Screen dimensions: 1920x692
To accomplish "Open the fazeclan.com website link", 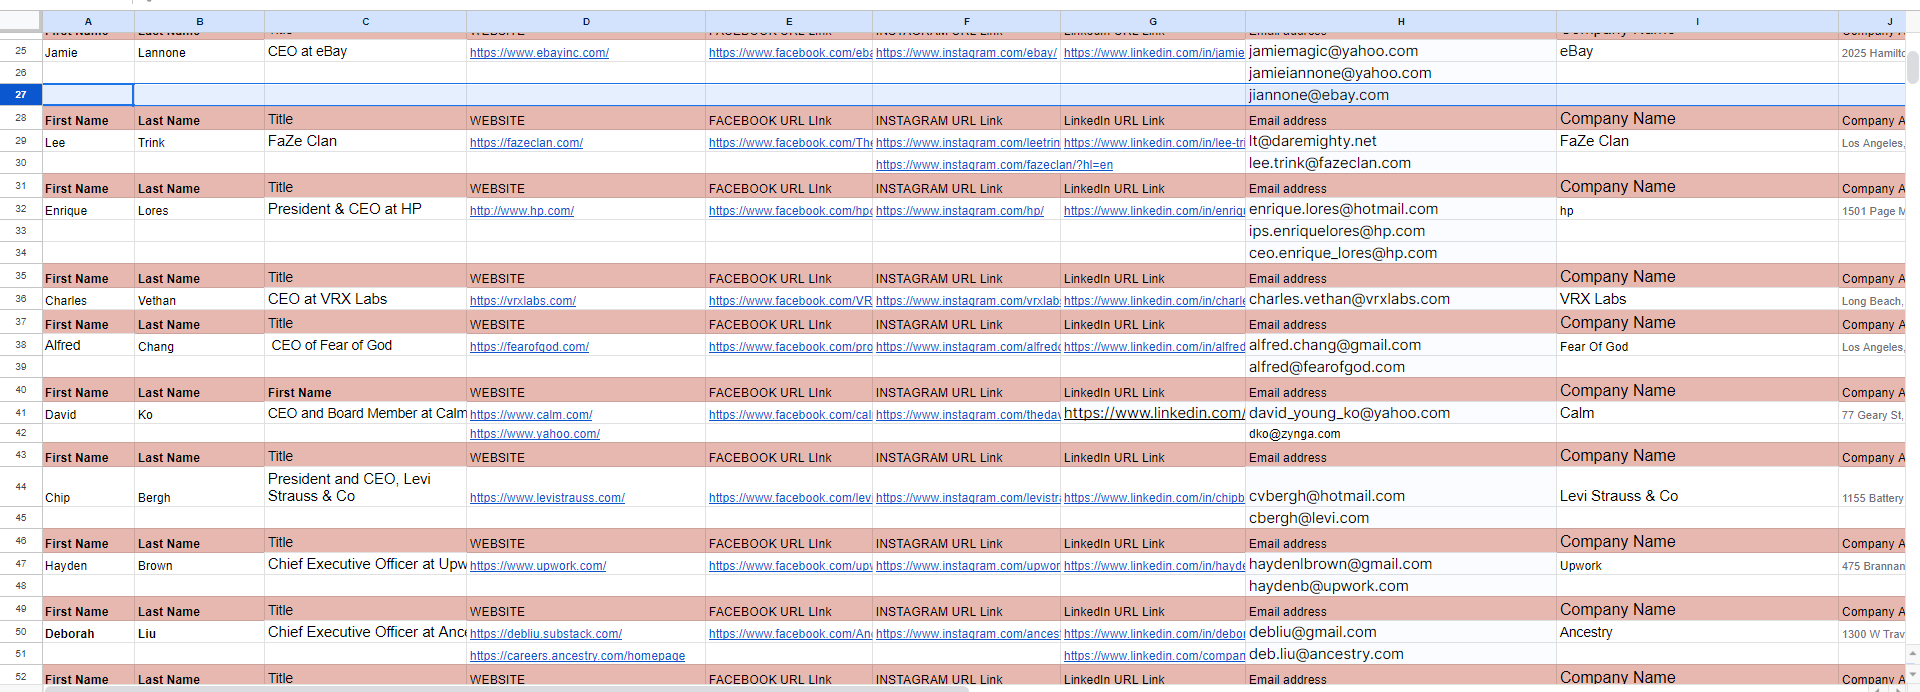I will pos(526,143).
